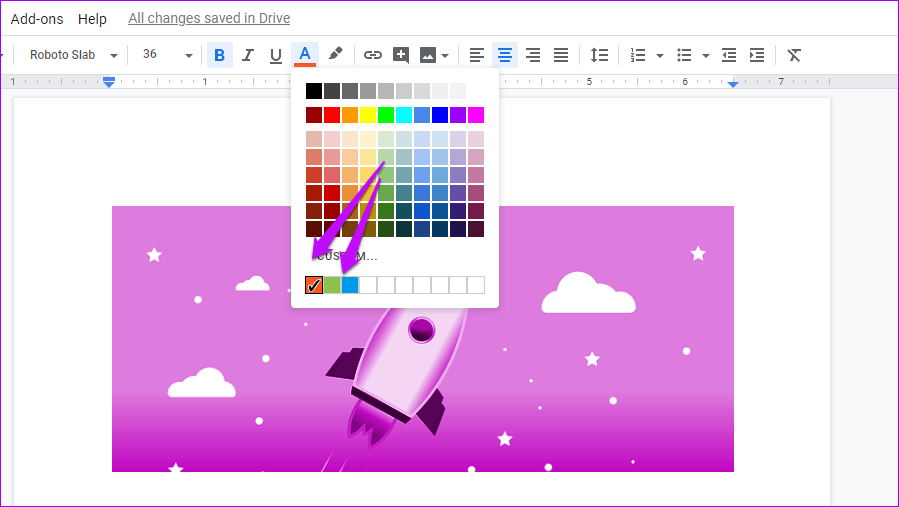The image size is (899, 507).
Task: Select the highlight color pen icon
Action: [336, 55]
